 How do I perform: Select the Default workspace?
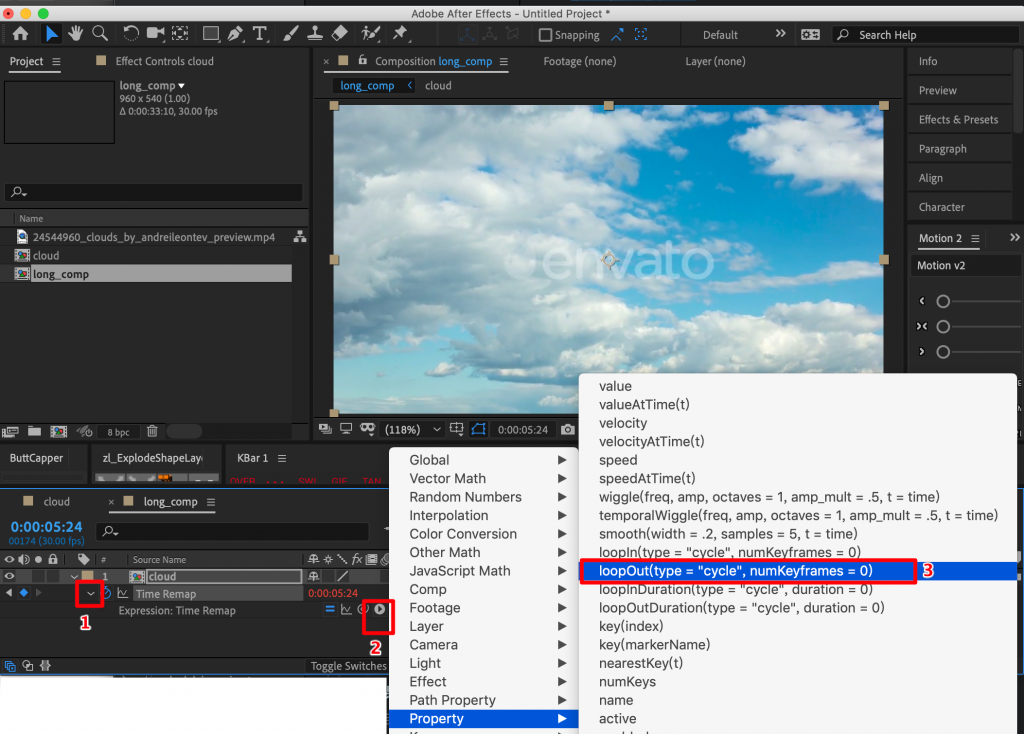tap(720, 35)
